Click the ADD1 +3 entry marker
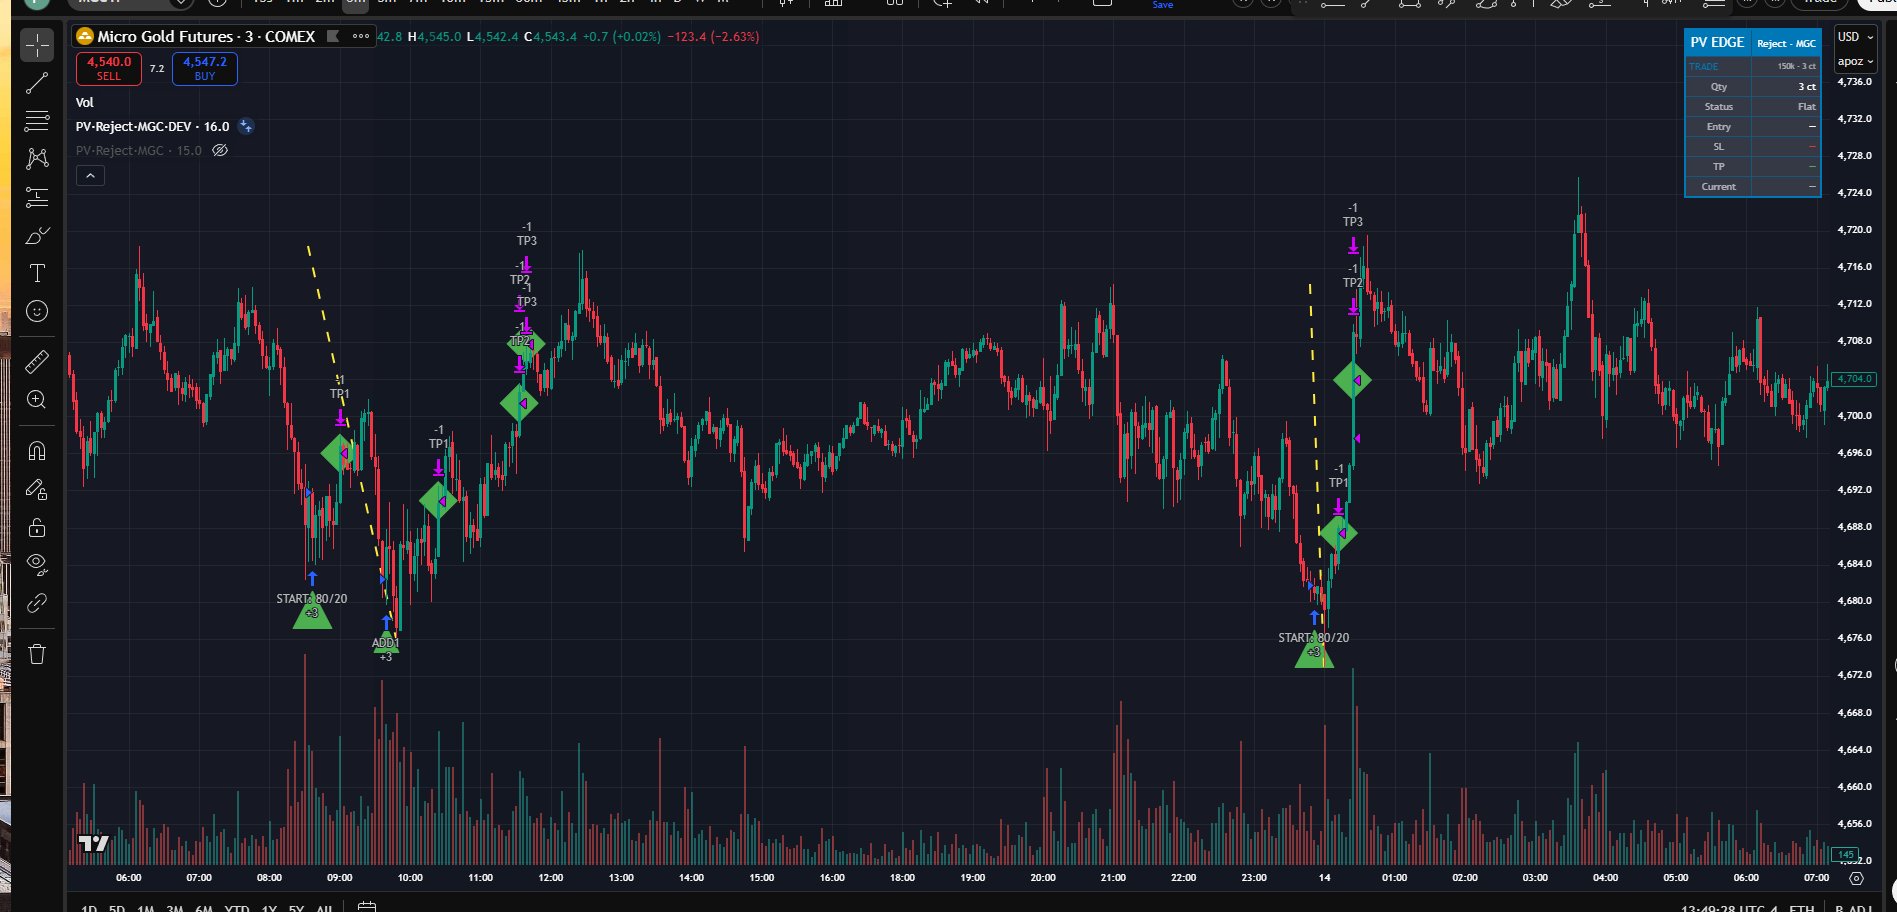 [386, 644]
